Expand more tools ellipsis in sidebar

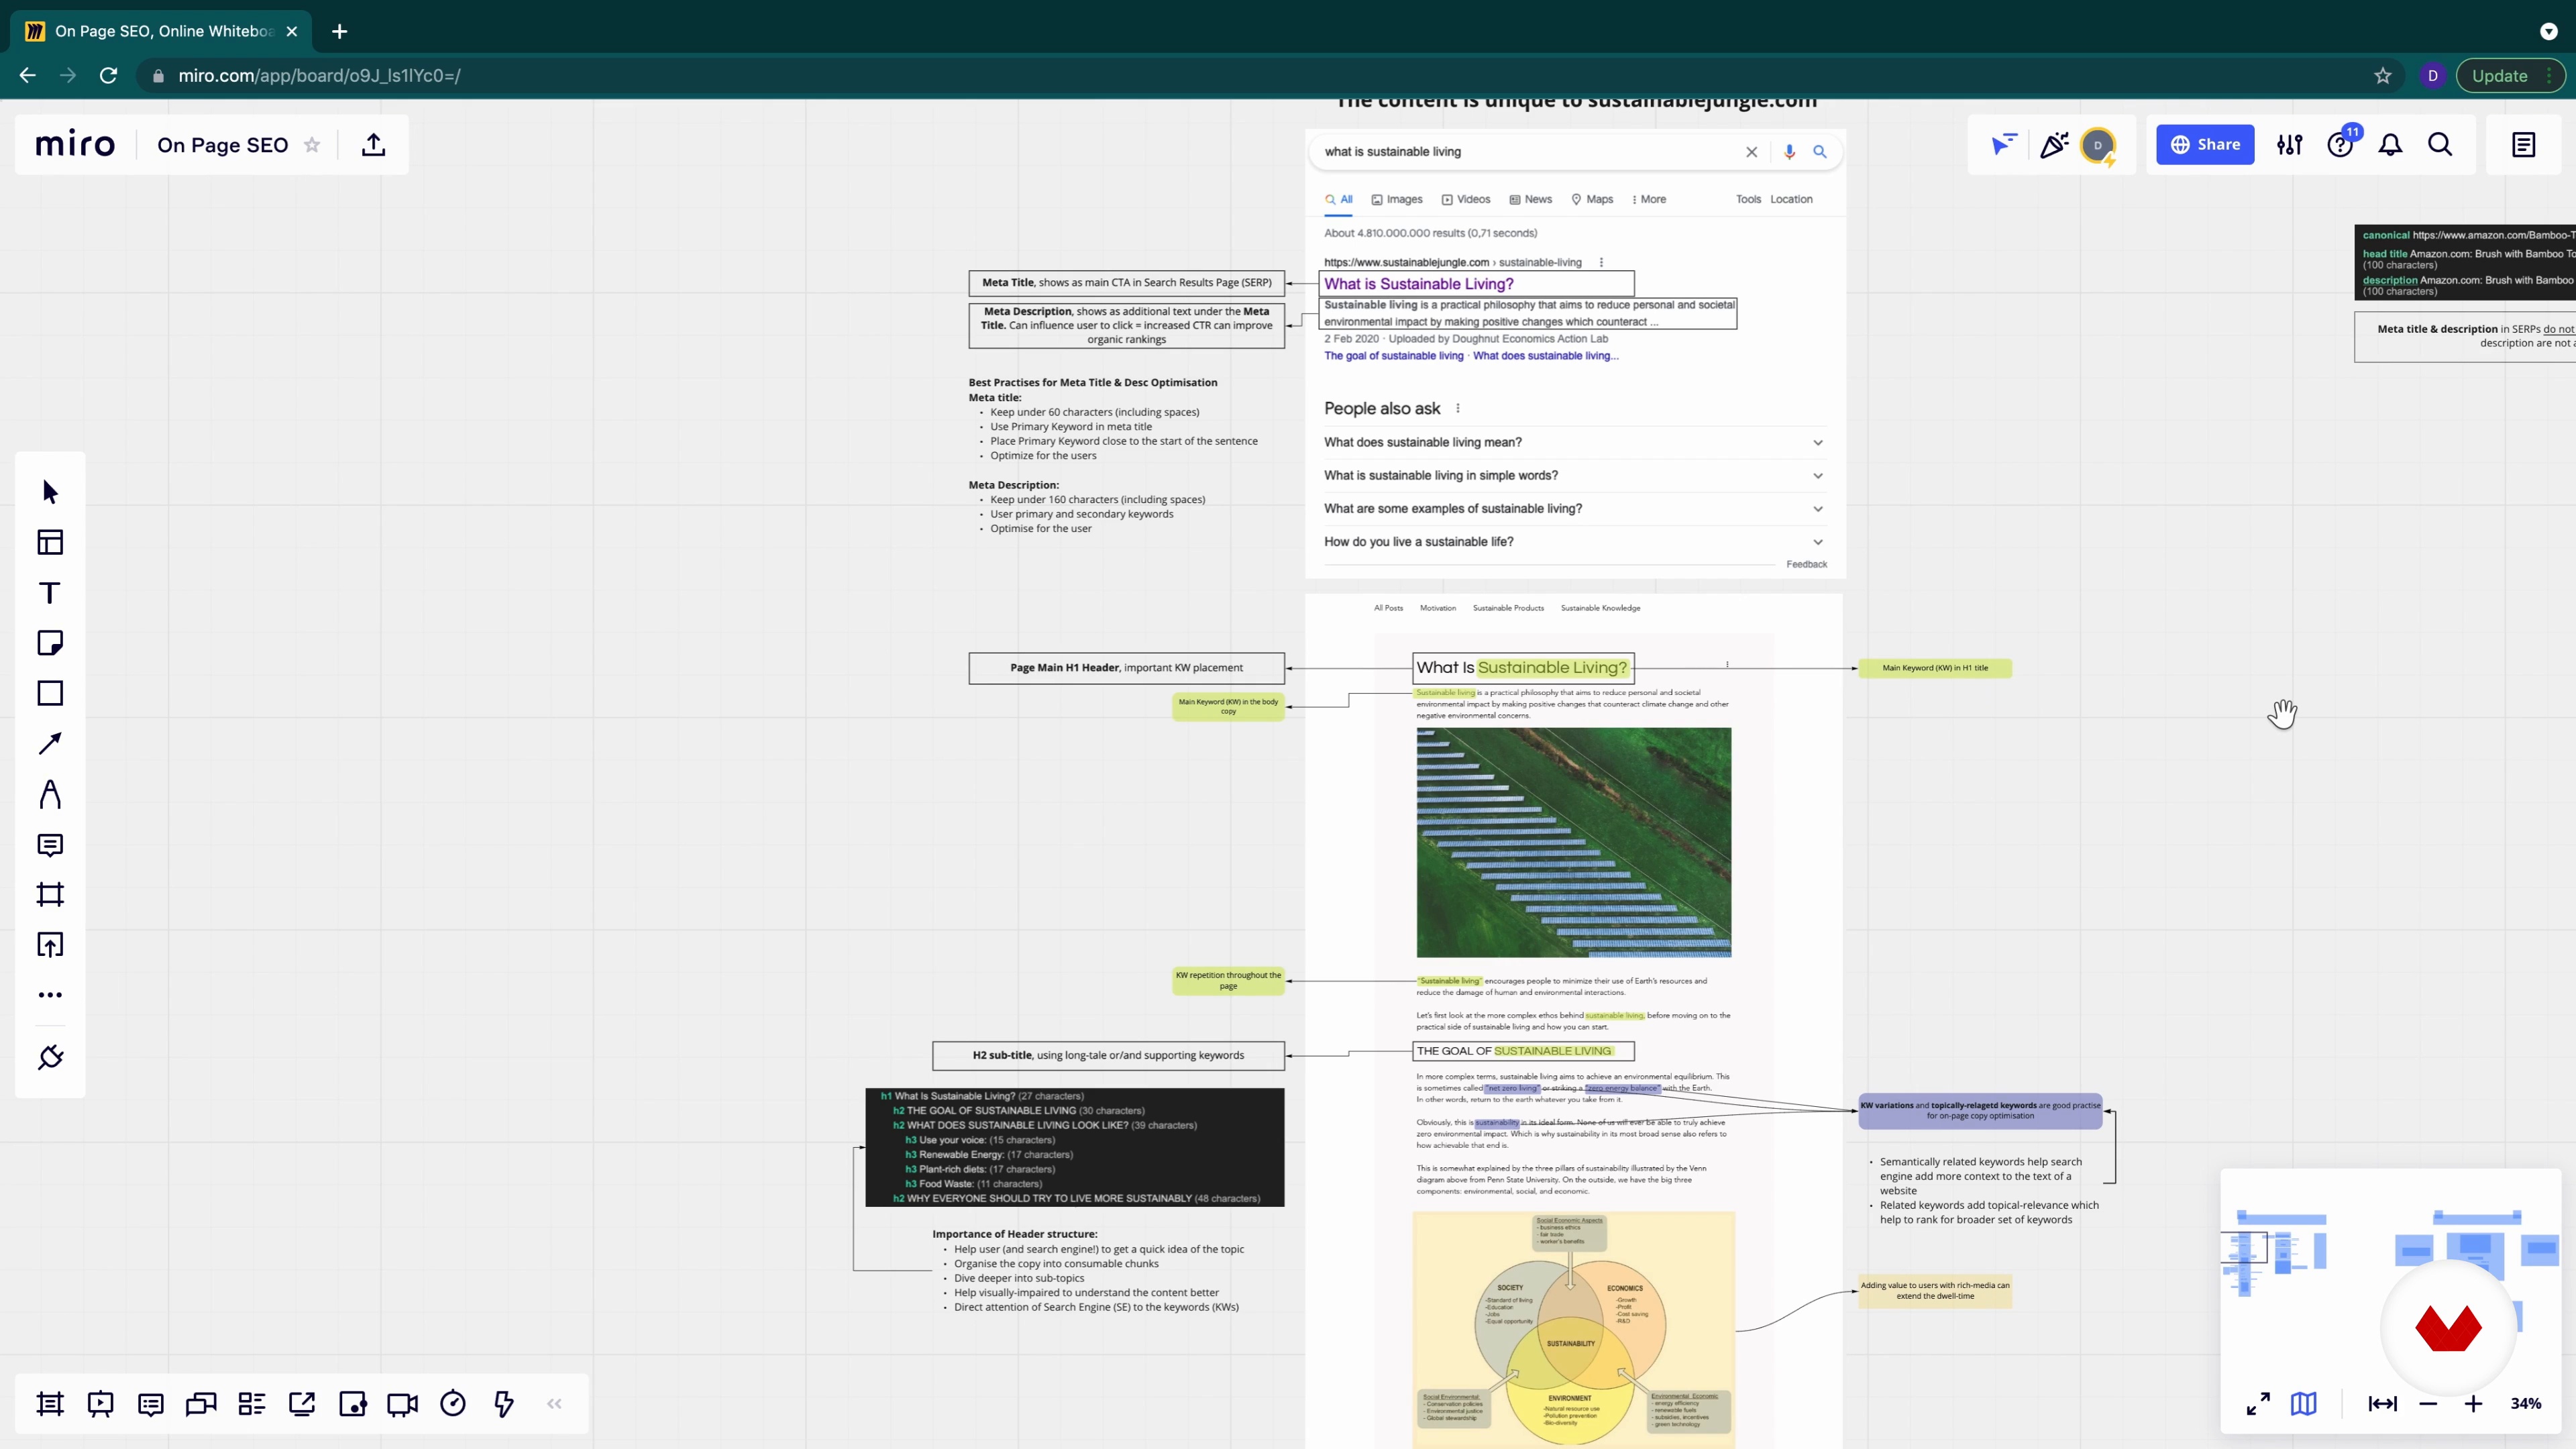pos(50,995)
